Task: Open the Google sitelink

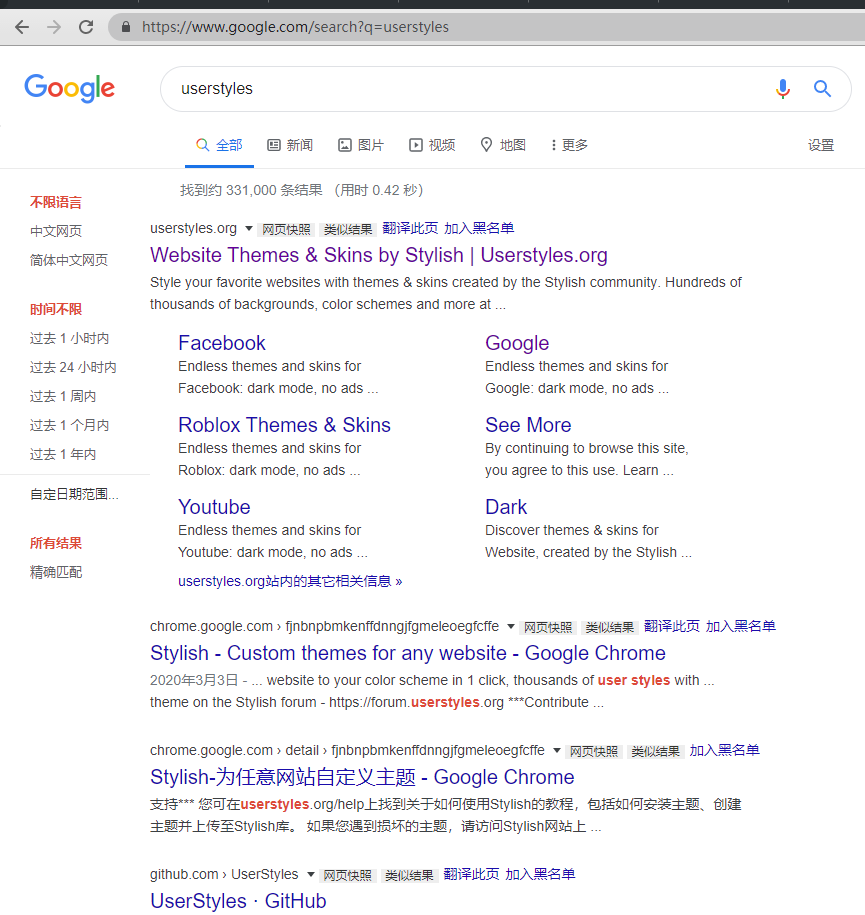Action: (x=517, y=343)
